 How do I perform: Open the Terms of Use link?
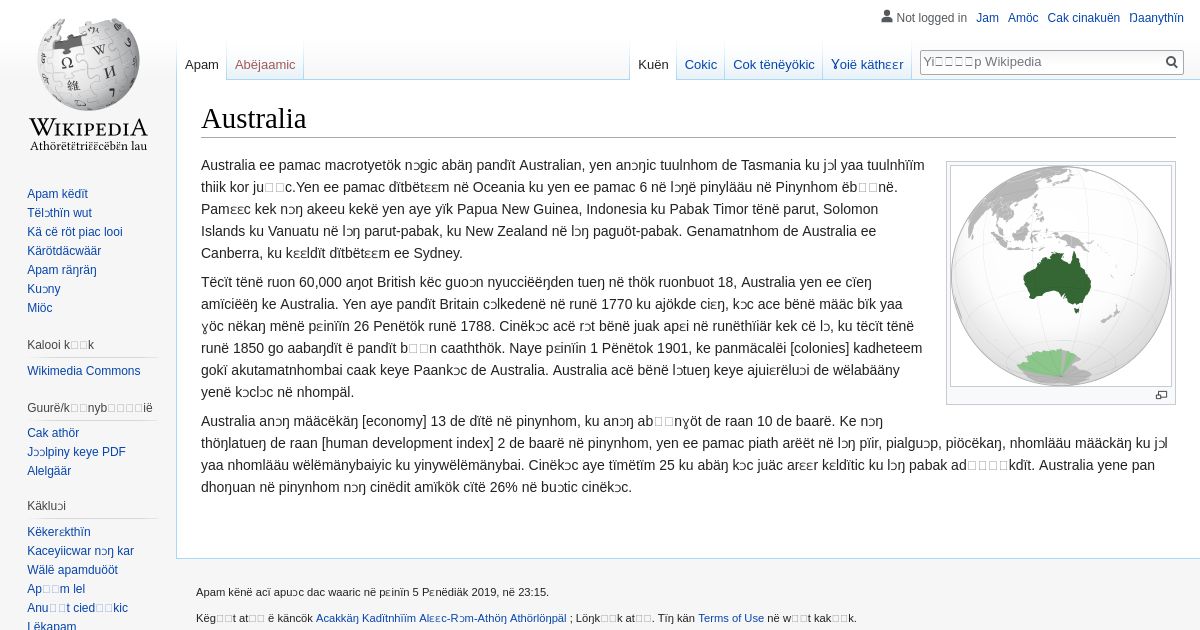coord(731,618)
